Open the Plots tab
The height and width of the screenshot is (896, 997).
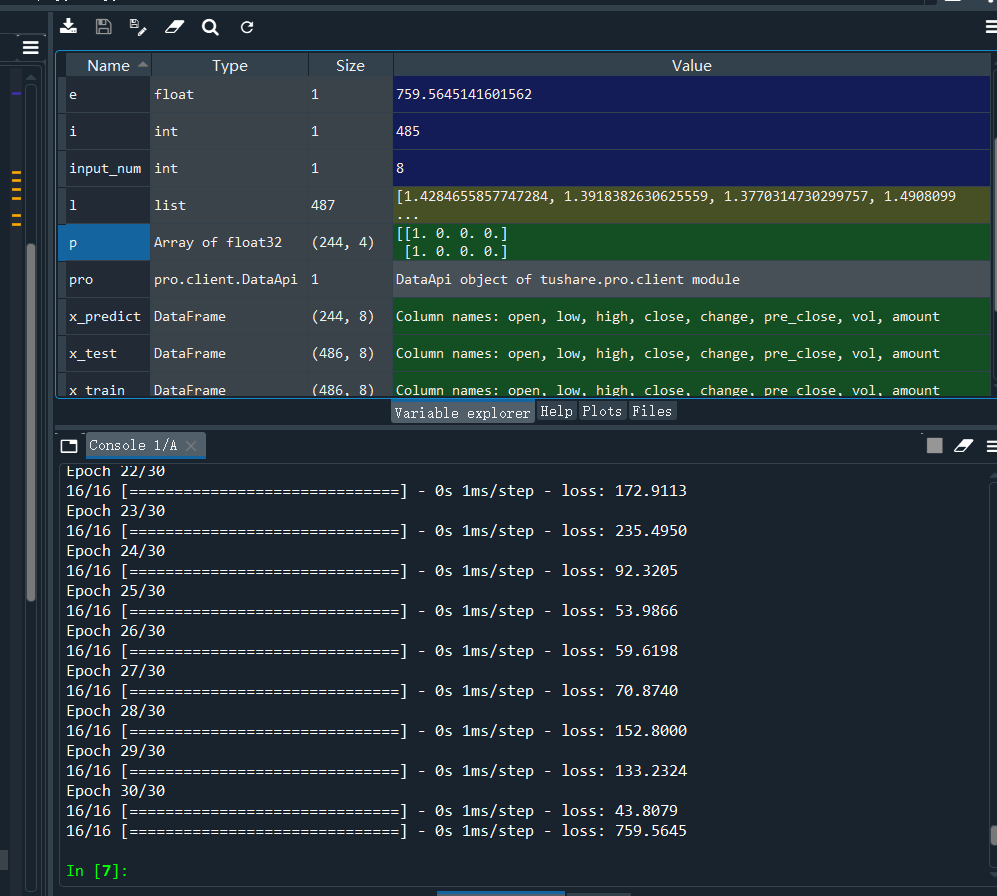(x=602, y=411)
